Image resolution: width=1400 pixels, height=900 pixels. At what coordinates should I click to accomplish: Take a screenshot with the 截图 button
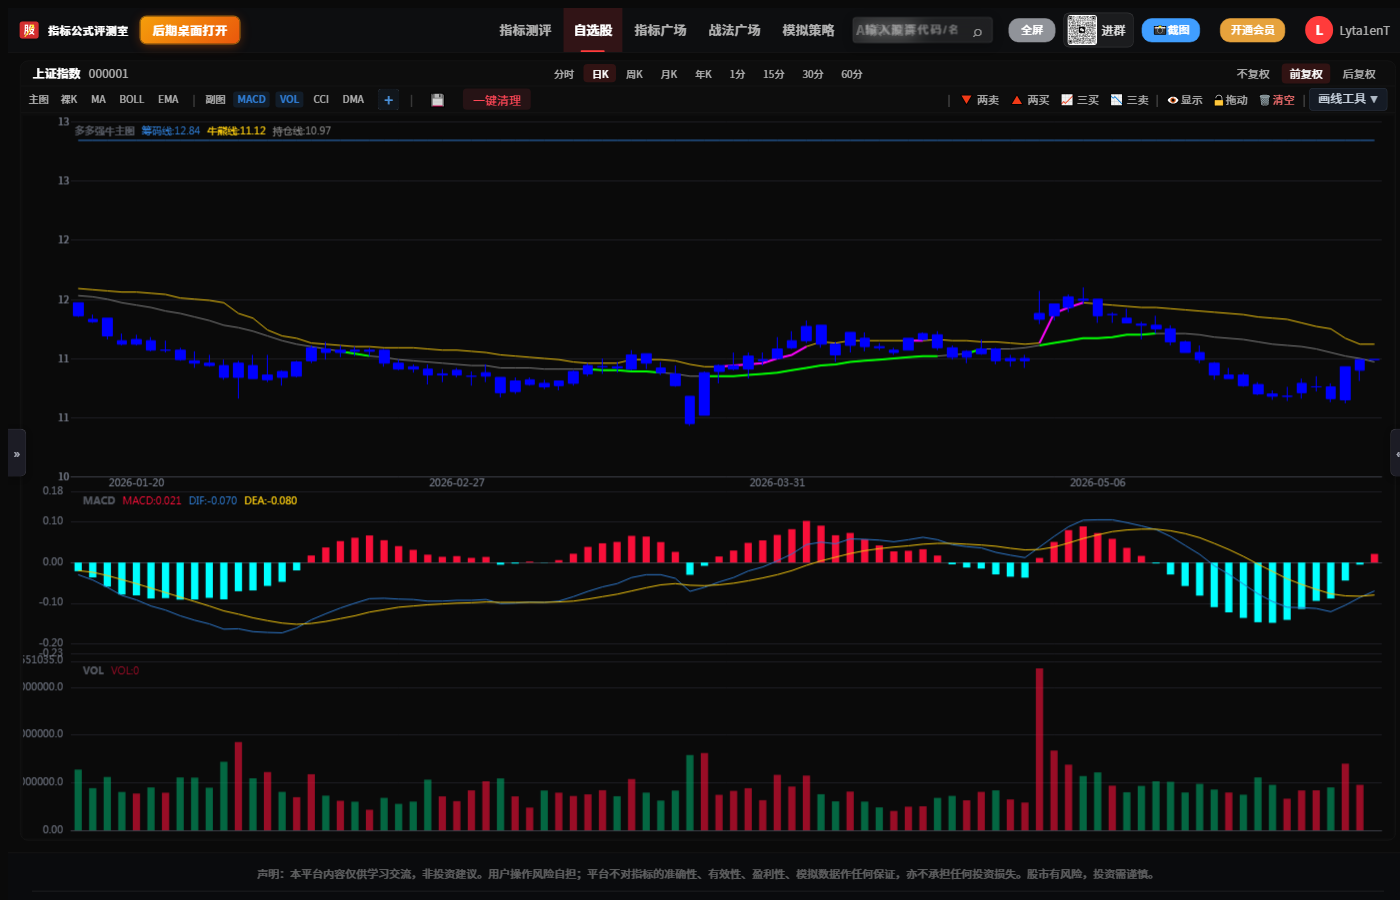(1171, 30)
